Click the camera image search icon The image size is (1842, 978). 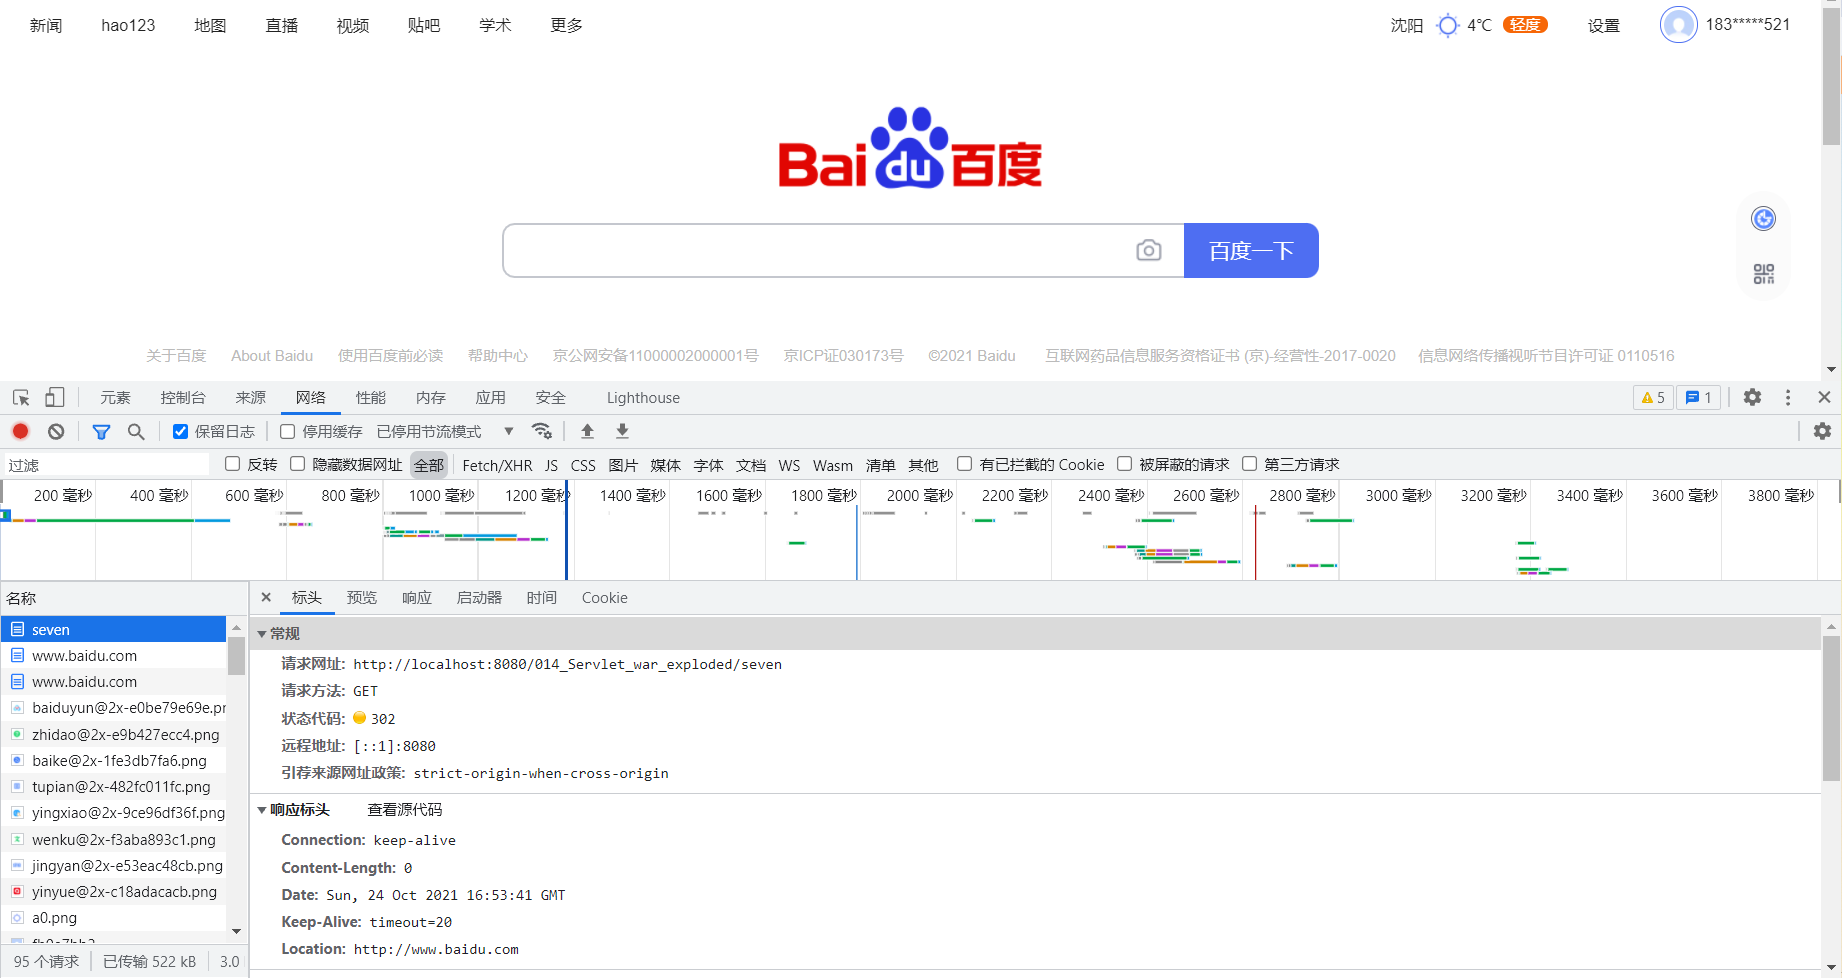[1149, 250]
